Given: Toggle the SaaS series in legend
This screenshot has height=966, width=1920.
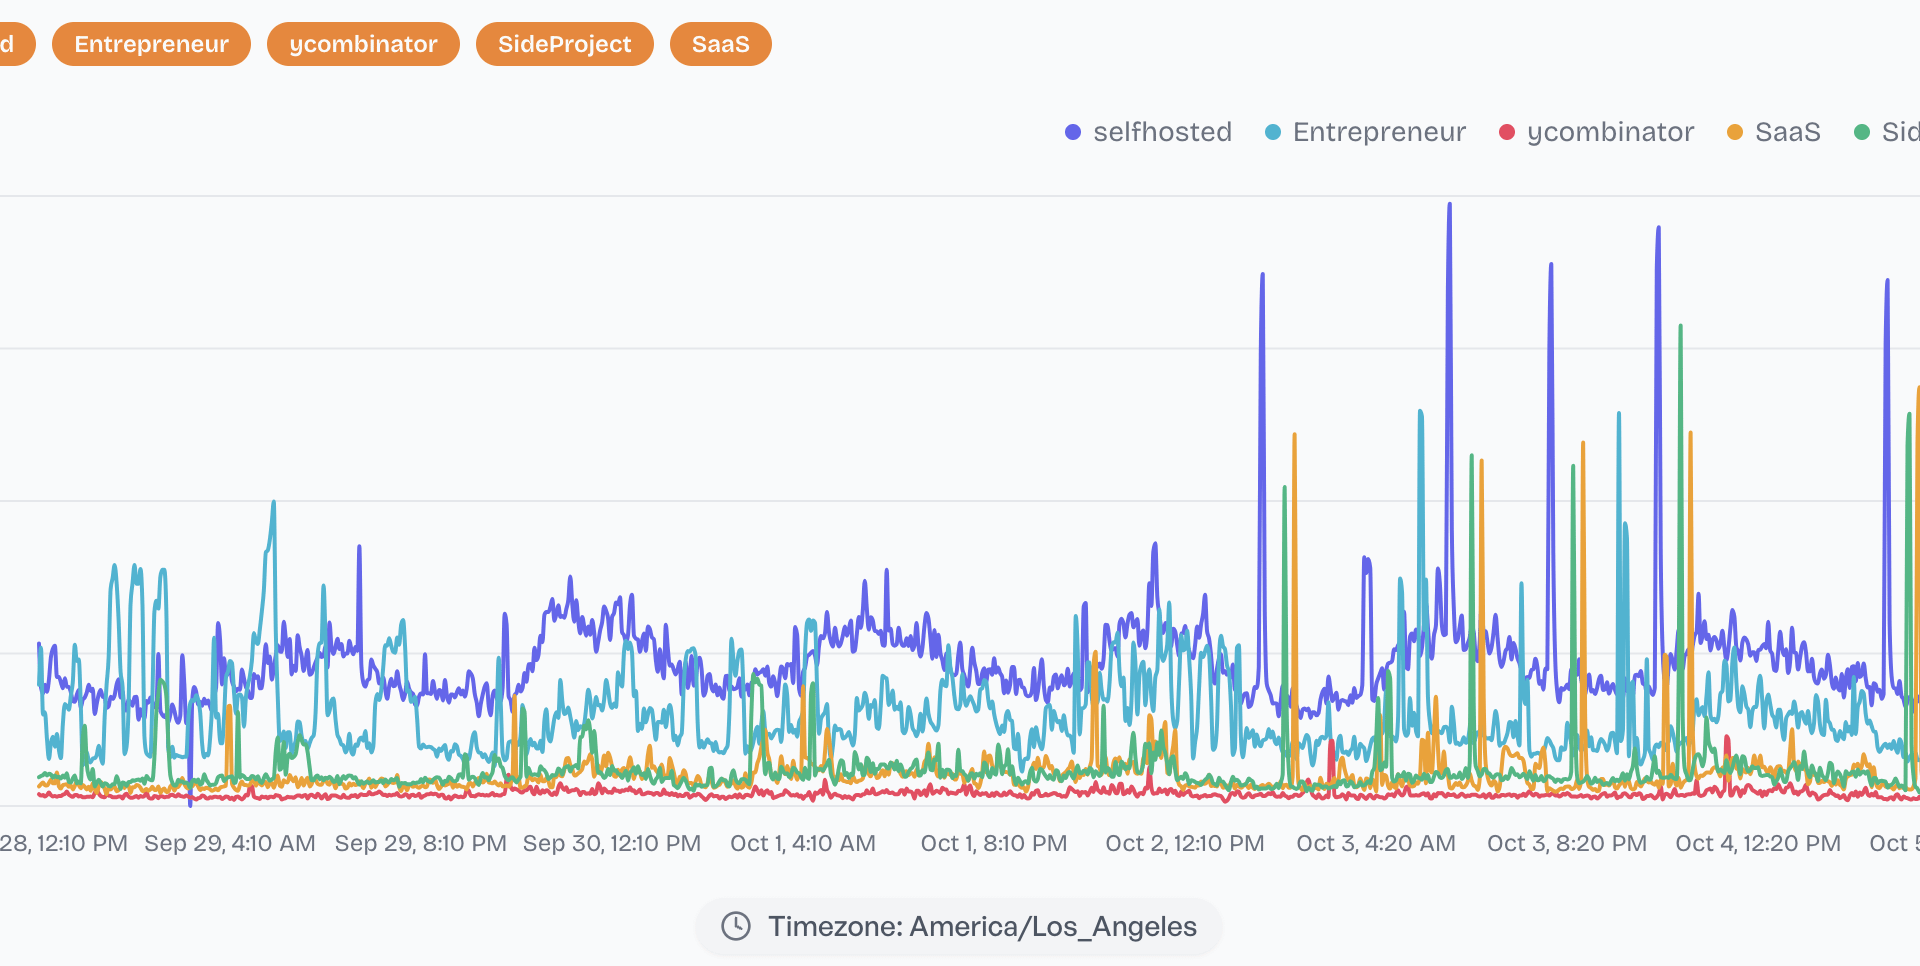Looking at the screenshot, I should coord(1774,132).
